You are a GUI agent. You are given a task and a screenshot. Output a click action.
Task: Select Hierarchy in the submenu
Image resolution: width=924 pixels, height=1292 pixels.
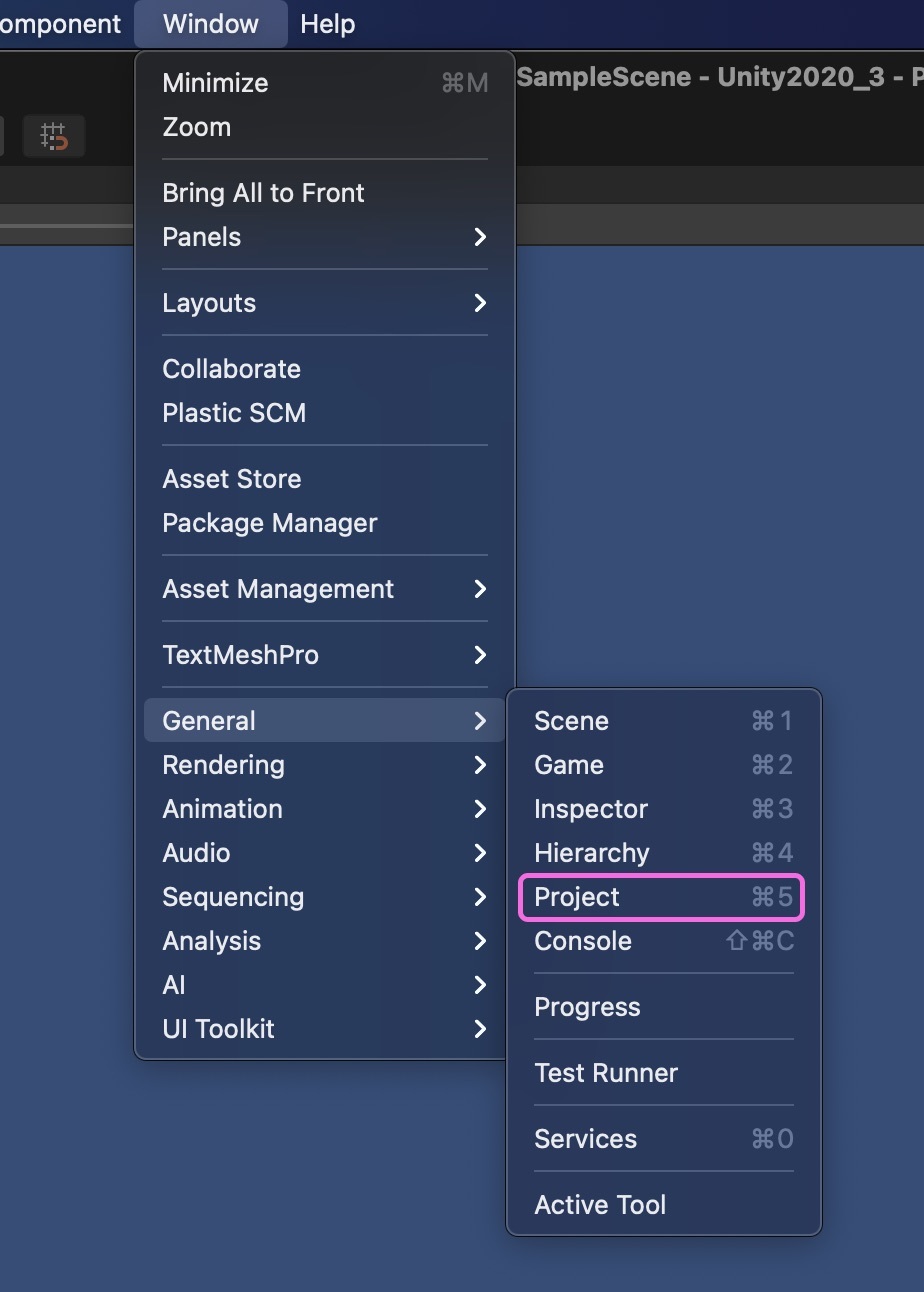tap(663, 853)
